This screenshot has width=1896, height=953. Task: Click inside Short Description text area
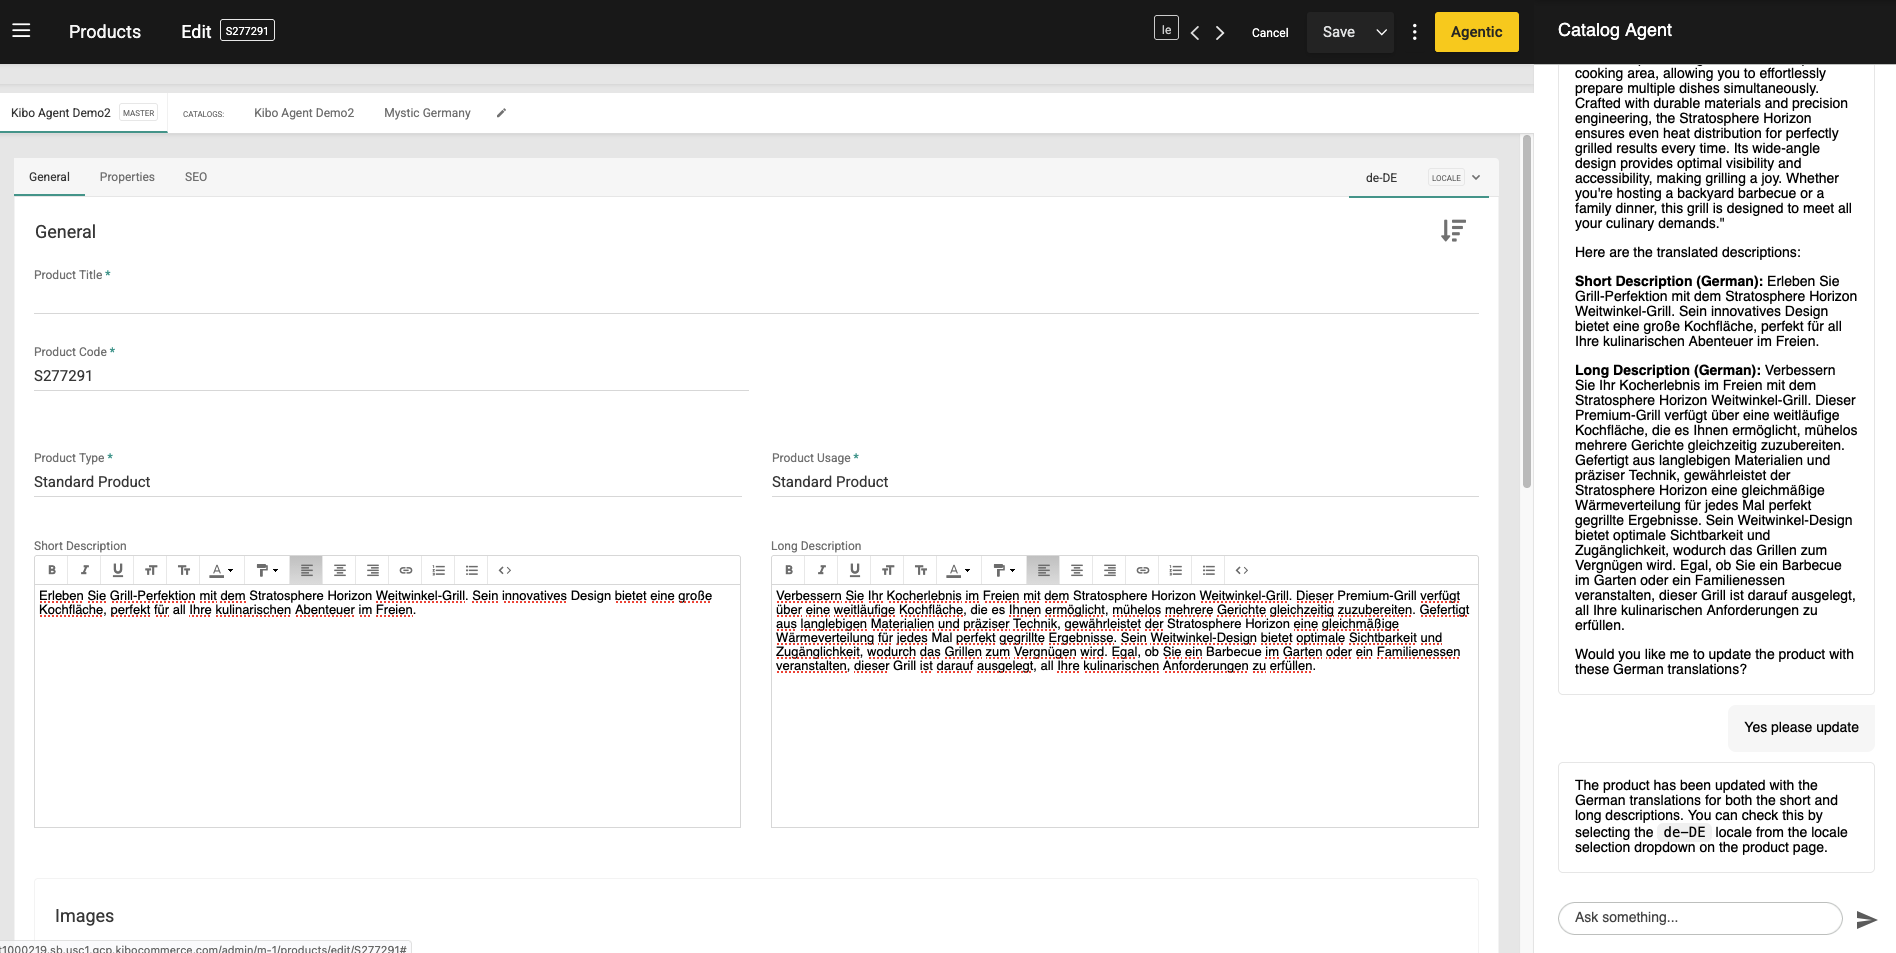[x=387, y=706]
